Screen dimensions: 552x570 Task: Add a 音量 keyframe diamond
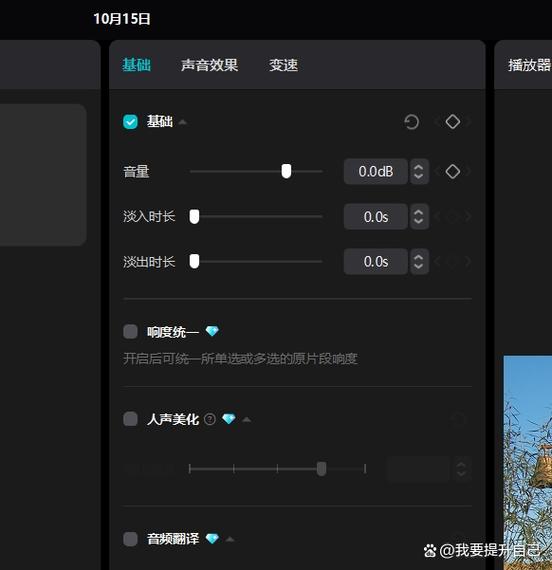point(453,172)
